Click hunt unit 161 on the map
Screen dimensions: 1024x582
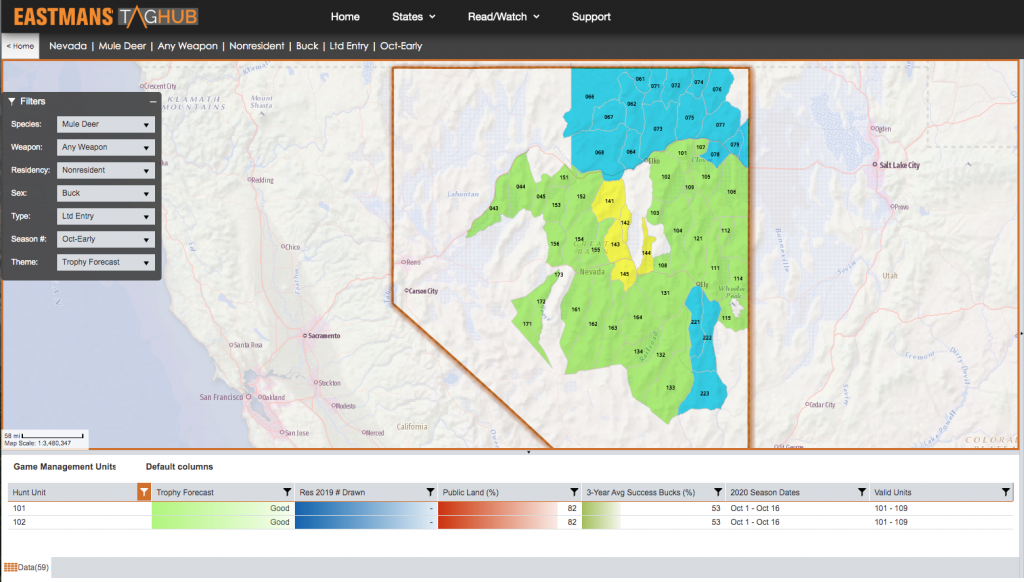(575, 309)
